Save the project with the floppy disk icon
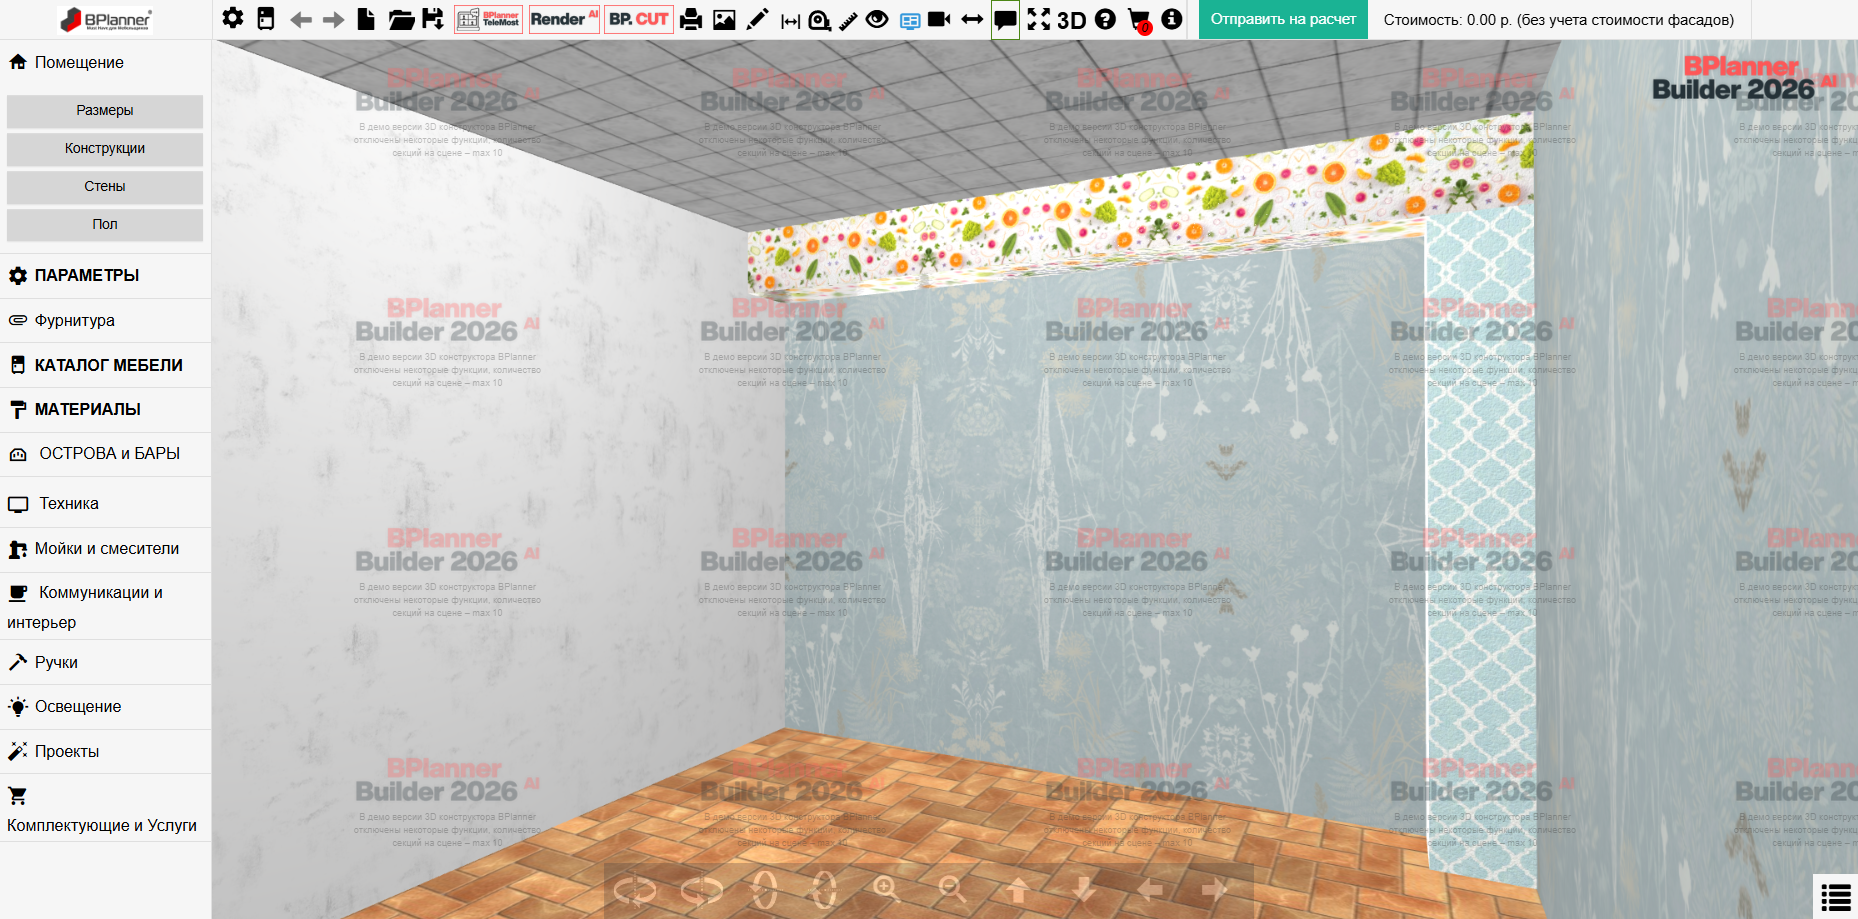The width and height of the screenshot is (1858, 919). 433,19
